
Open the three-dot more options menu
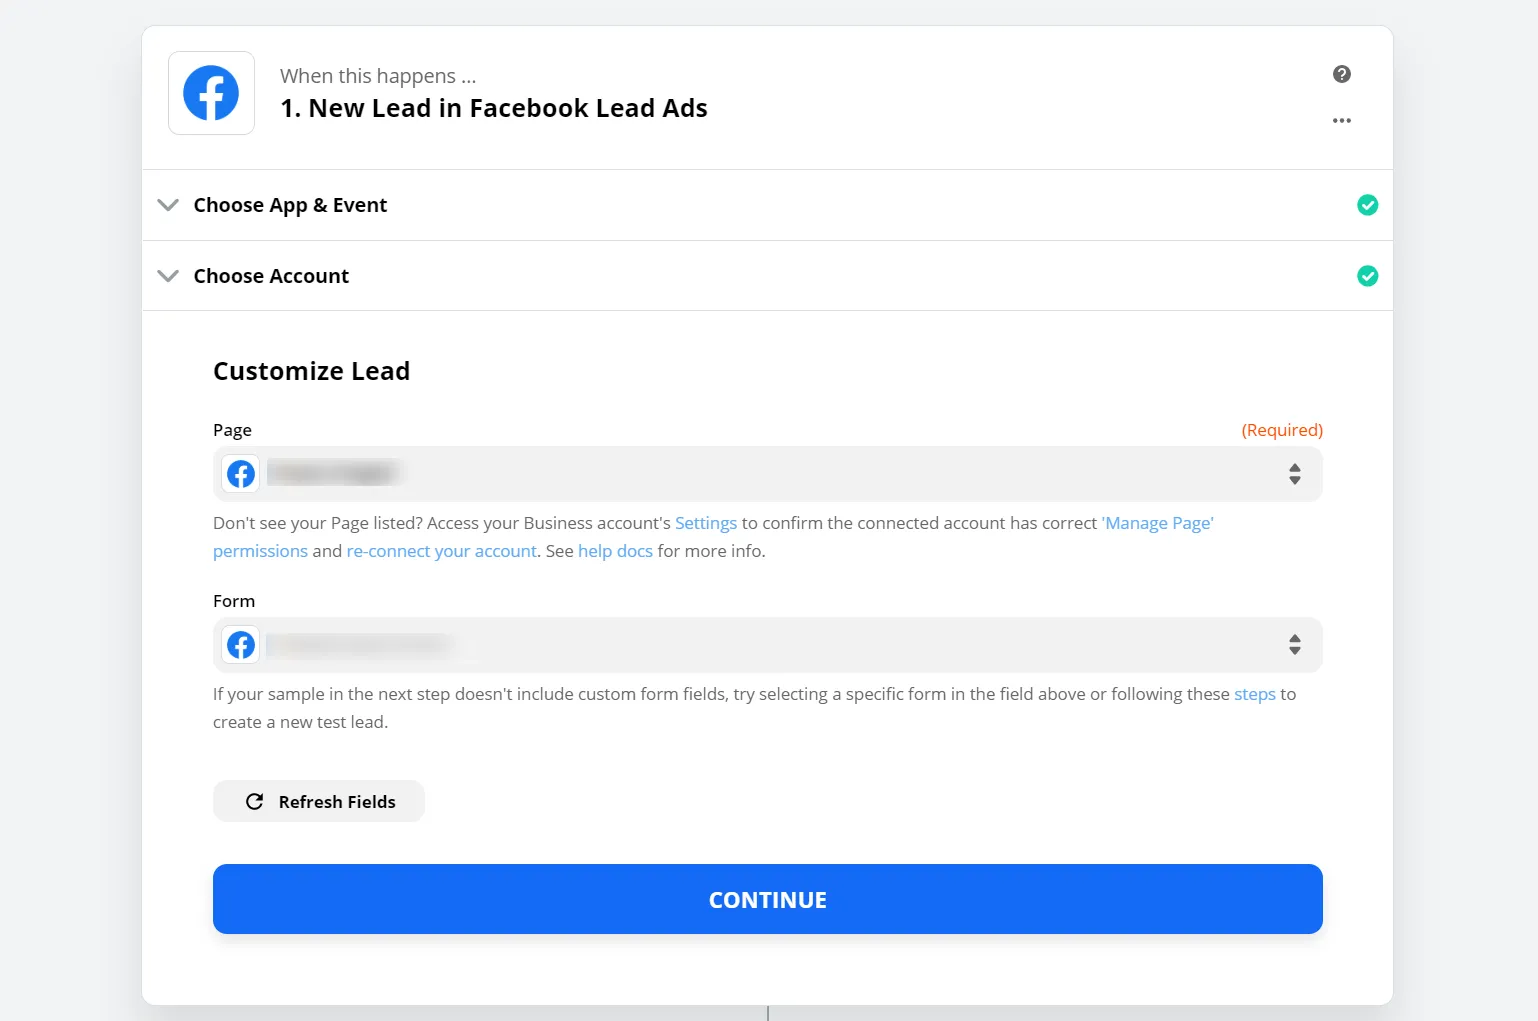click(x=1342, y=121)
